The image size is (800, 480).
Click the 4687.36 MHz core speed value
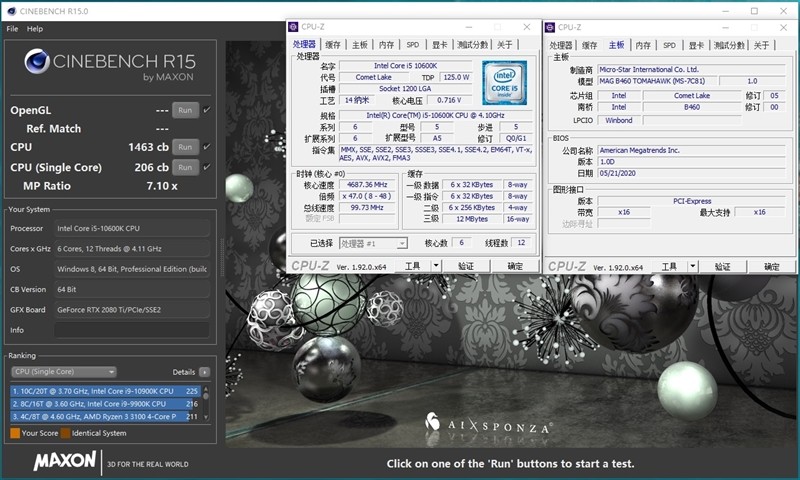367,185
